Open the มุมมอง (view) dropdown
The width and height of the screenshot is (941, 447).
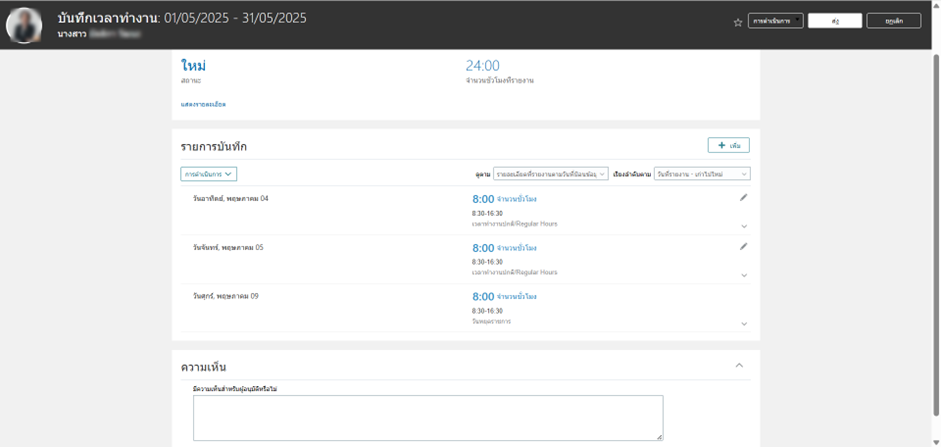pos(550,174)
